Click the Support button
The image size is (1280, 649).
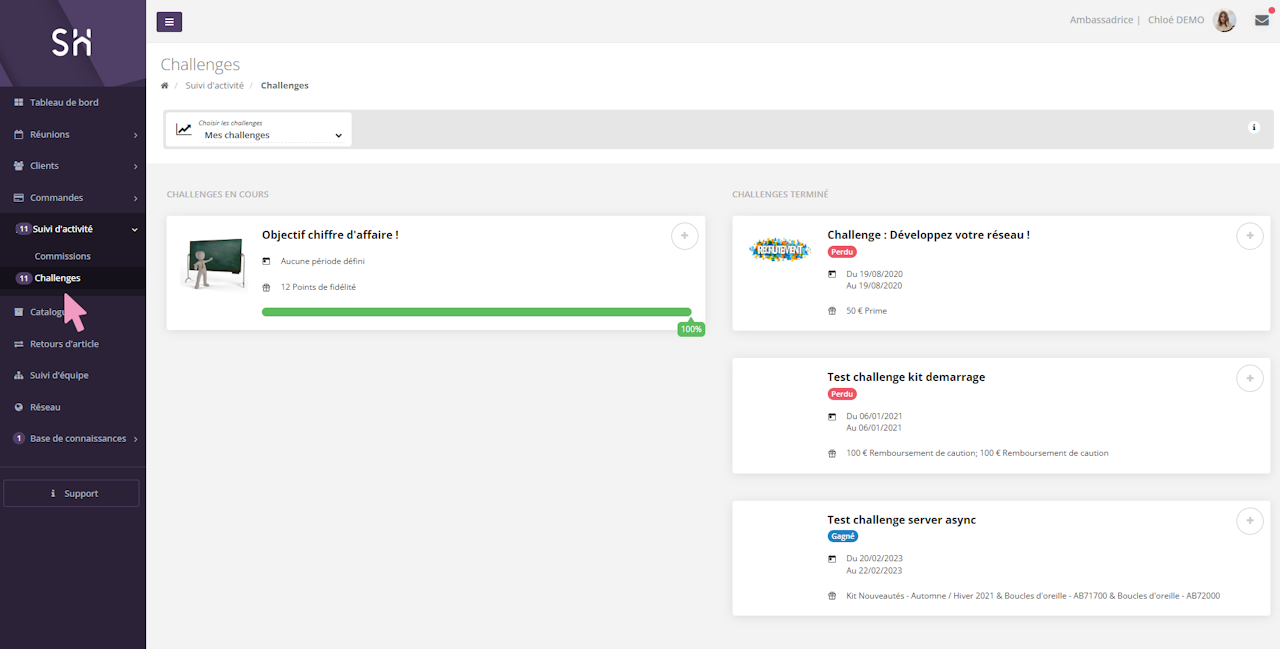pos(72,494)
